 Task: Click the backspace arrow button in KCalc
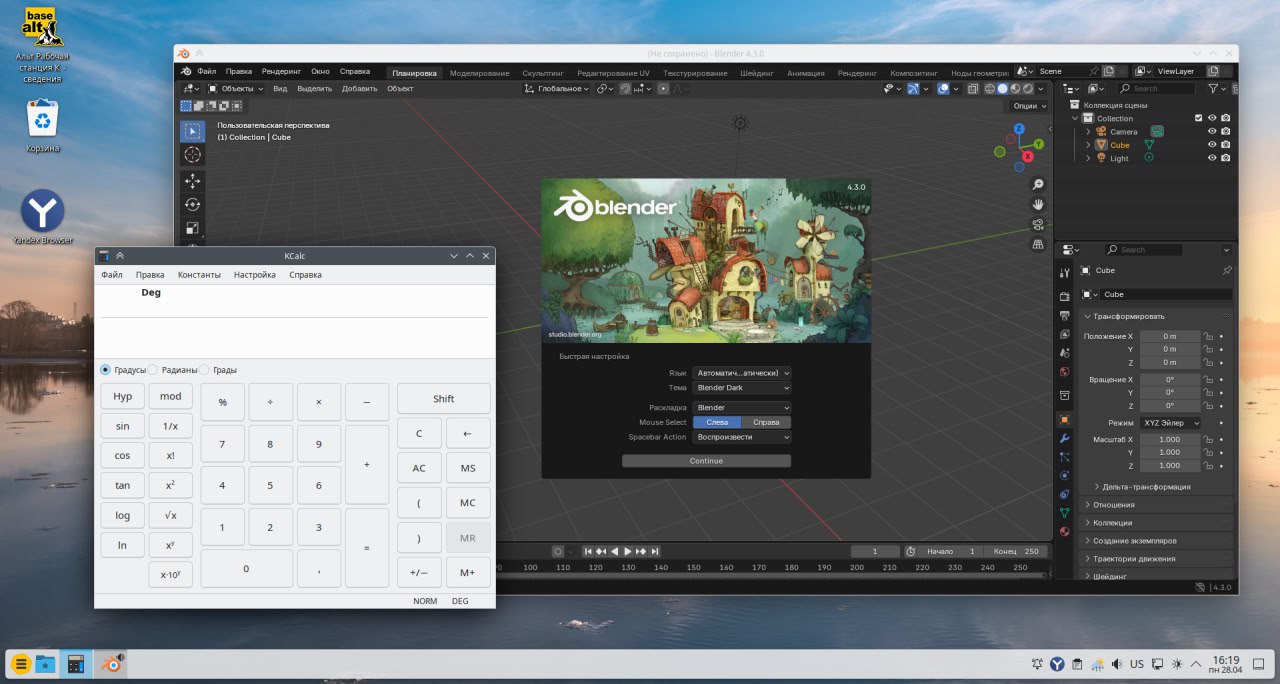tap(468, 433)
